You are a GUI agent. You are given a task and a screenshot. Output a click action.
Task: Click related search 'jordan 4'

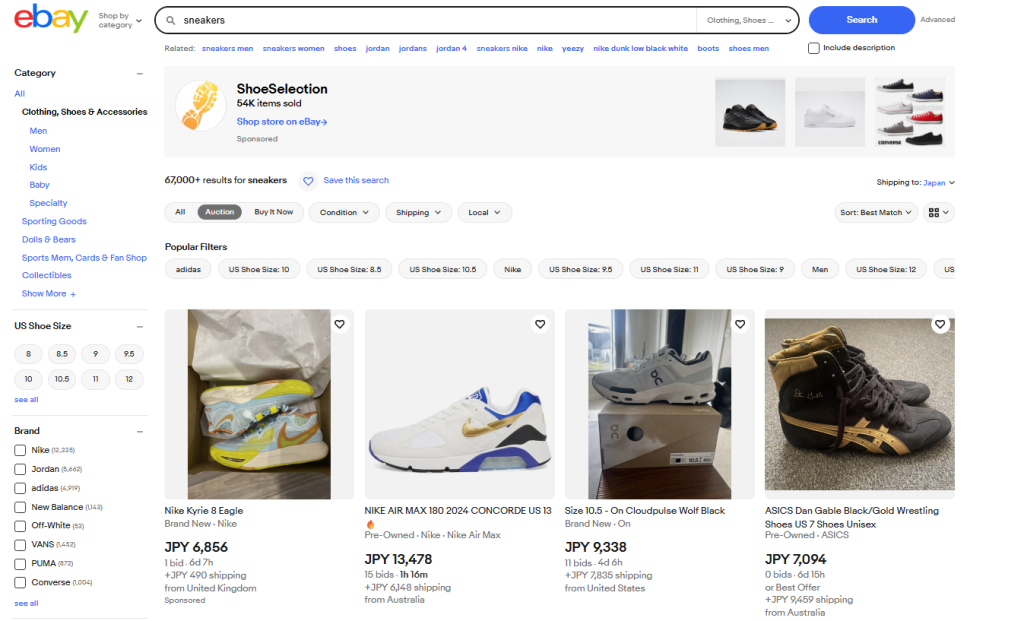451,48
